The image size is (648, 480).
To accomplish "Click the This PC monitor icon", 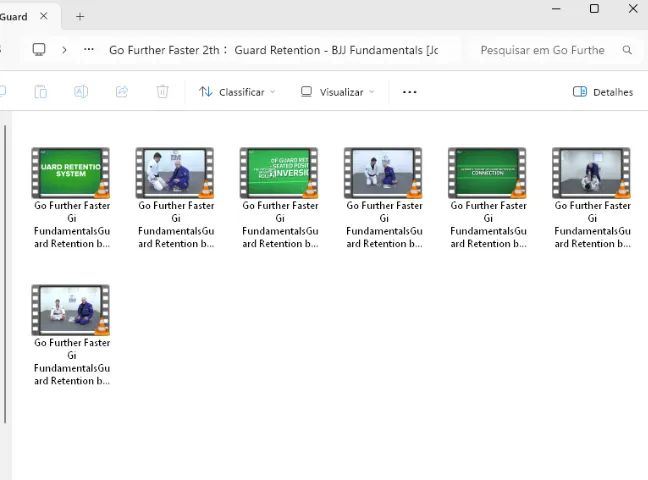I will tap(39, 50).
